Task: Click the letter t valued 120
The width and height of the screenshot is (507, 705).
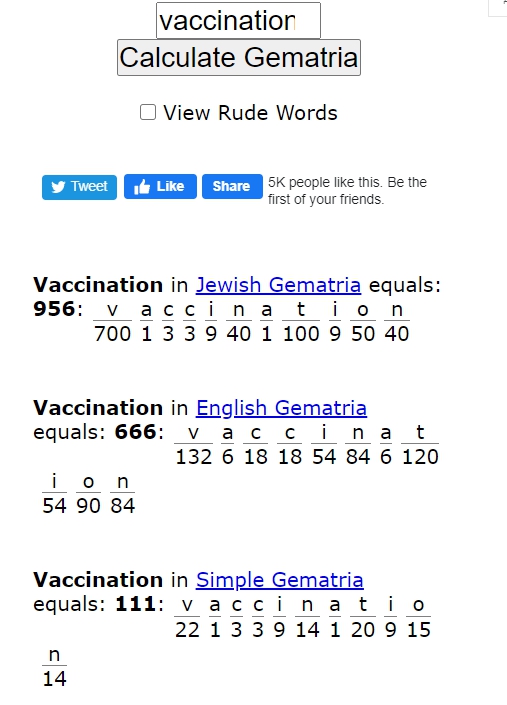Action: click(x=420, y=432)
